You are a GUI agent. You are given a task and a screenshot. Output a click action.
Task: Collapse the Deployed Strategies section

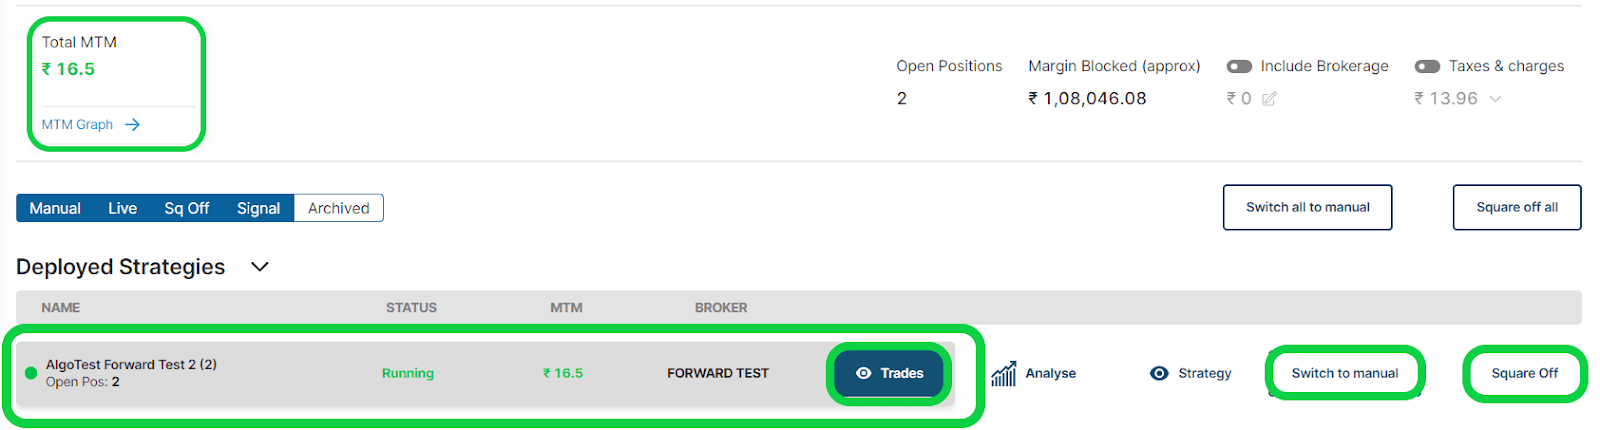pos(260,267)
